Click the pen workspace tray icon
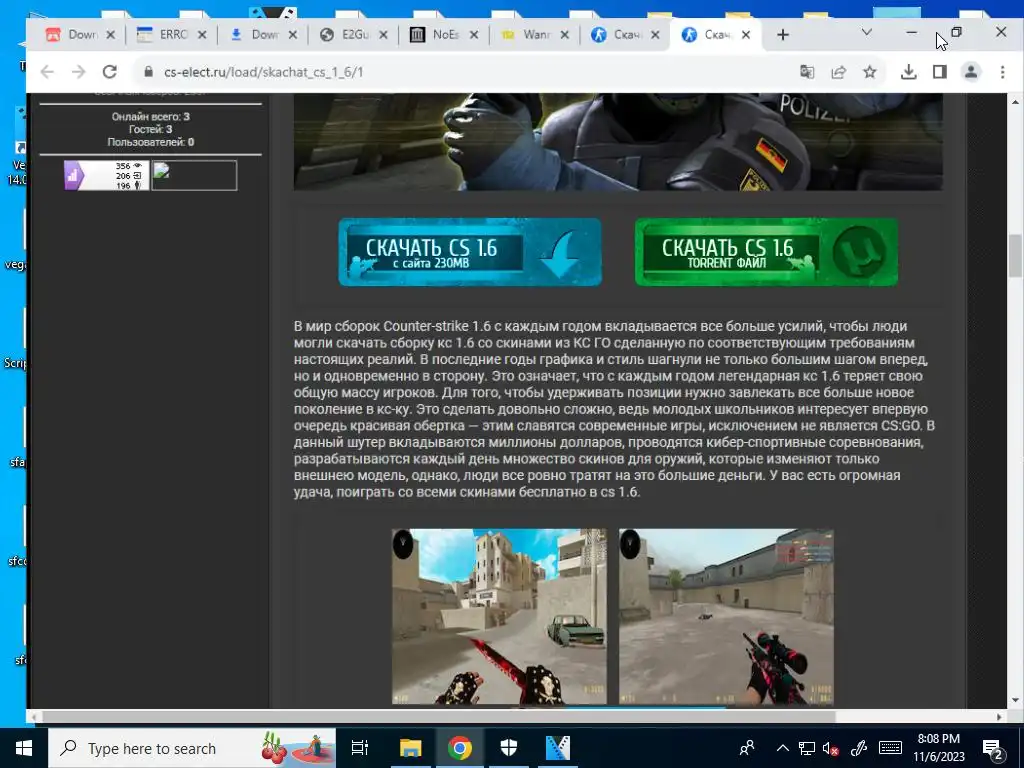 point(859,748)
